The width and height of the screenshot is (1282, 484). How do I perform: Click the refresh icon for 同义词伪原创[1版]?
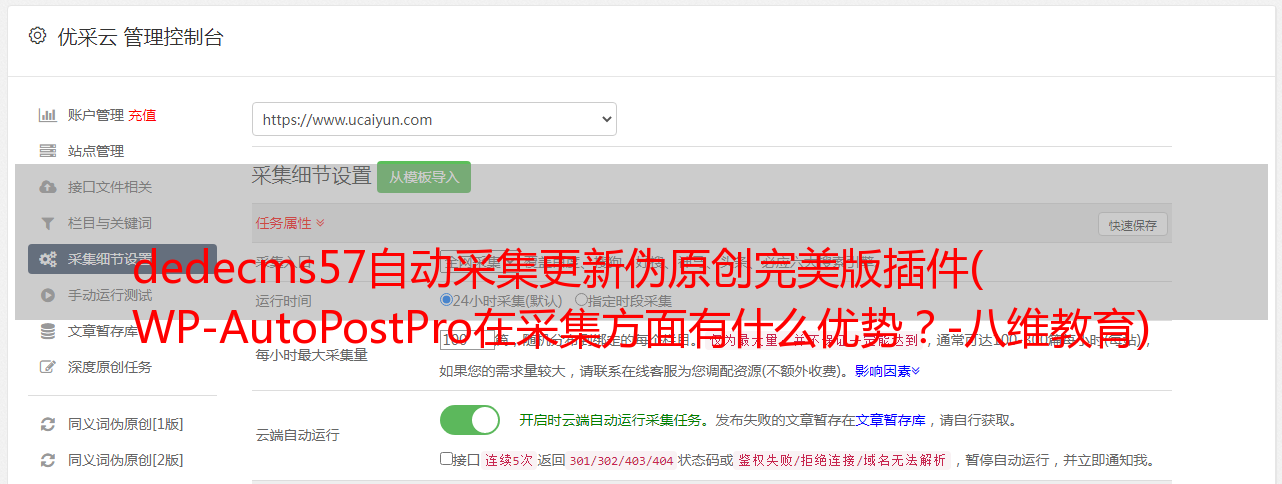(47, 424)
